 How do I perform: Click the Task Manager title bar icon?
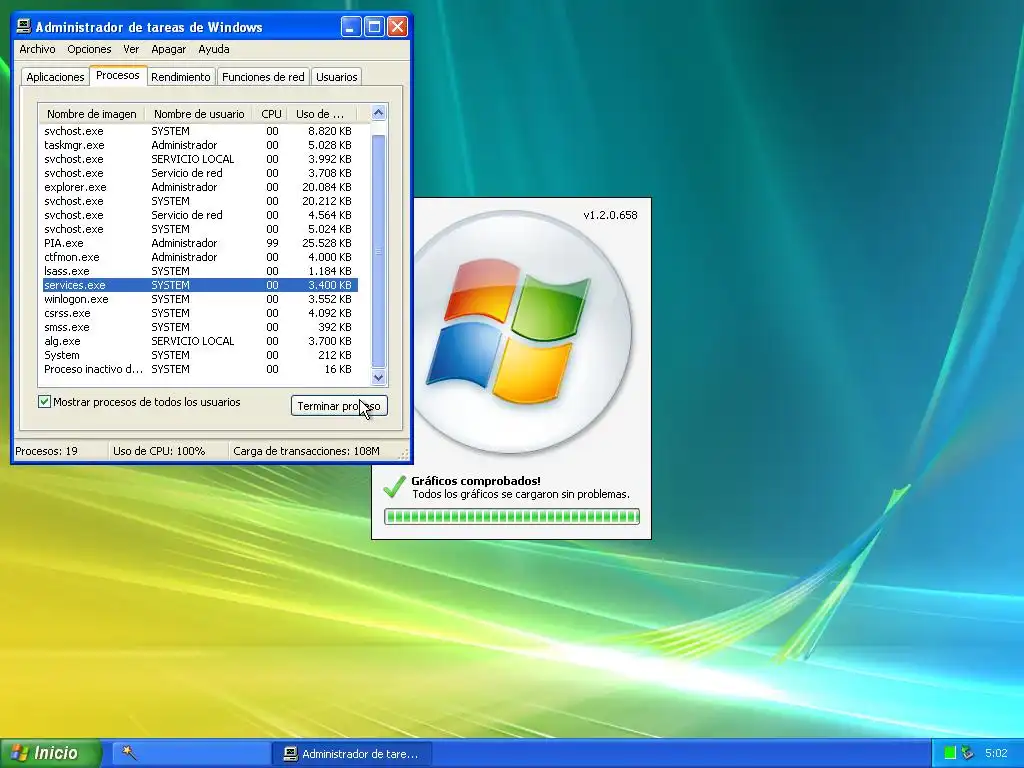[x=24, y=27]
